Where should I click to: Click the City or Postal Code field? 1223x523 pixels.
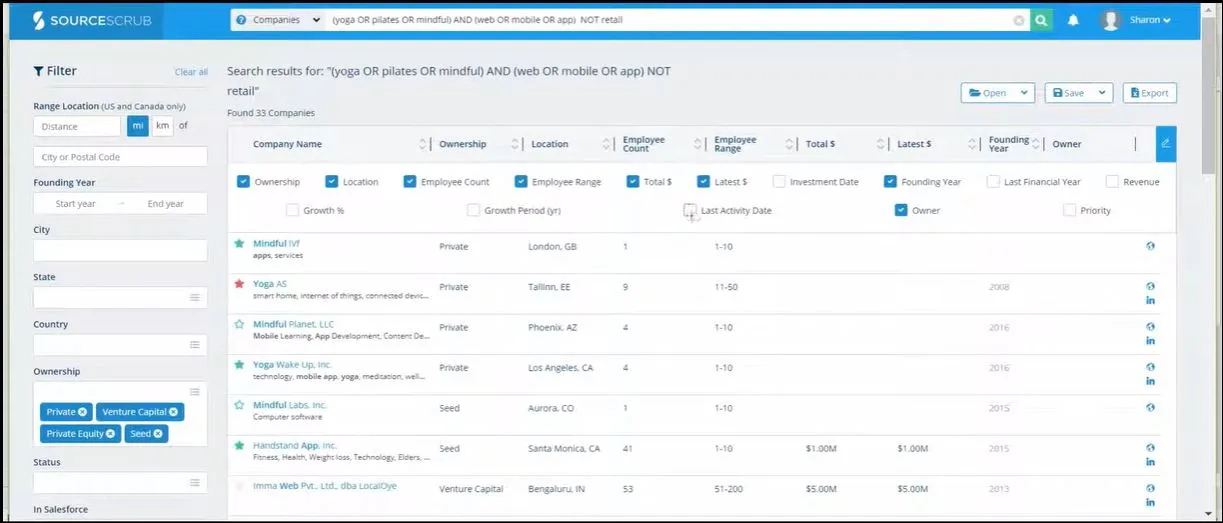[120, 157]
